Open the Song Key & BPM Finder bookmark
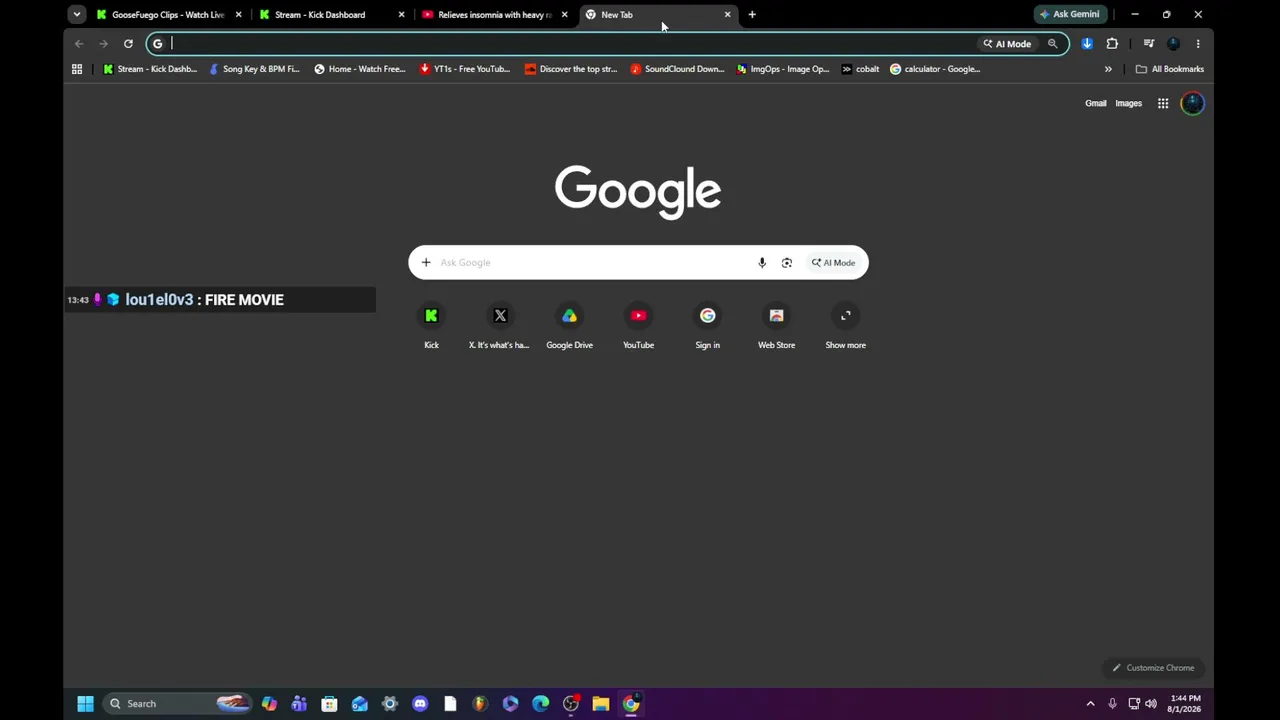 tap(254, 69)
